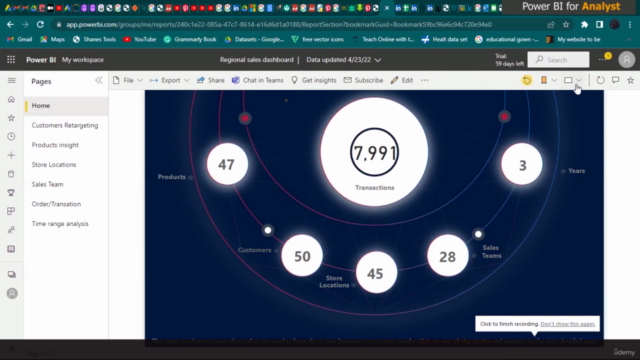Click the Search box
The height and width of the screenshot is (360, 640).
(558, 60)
